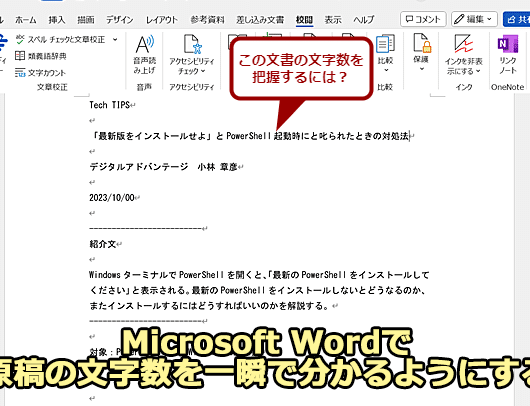This screenshot has width=530, height=406.
Task: Click the PowerShell headline text in the document
Action: pos(249,136)
